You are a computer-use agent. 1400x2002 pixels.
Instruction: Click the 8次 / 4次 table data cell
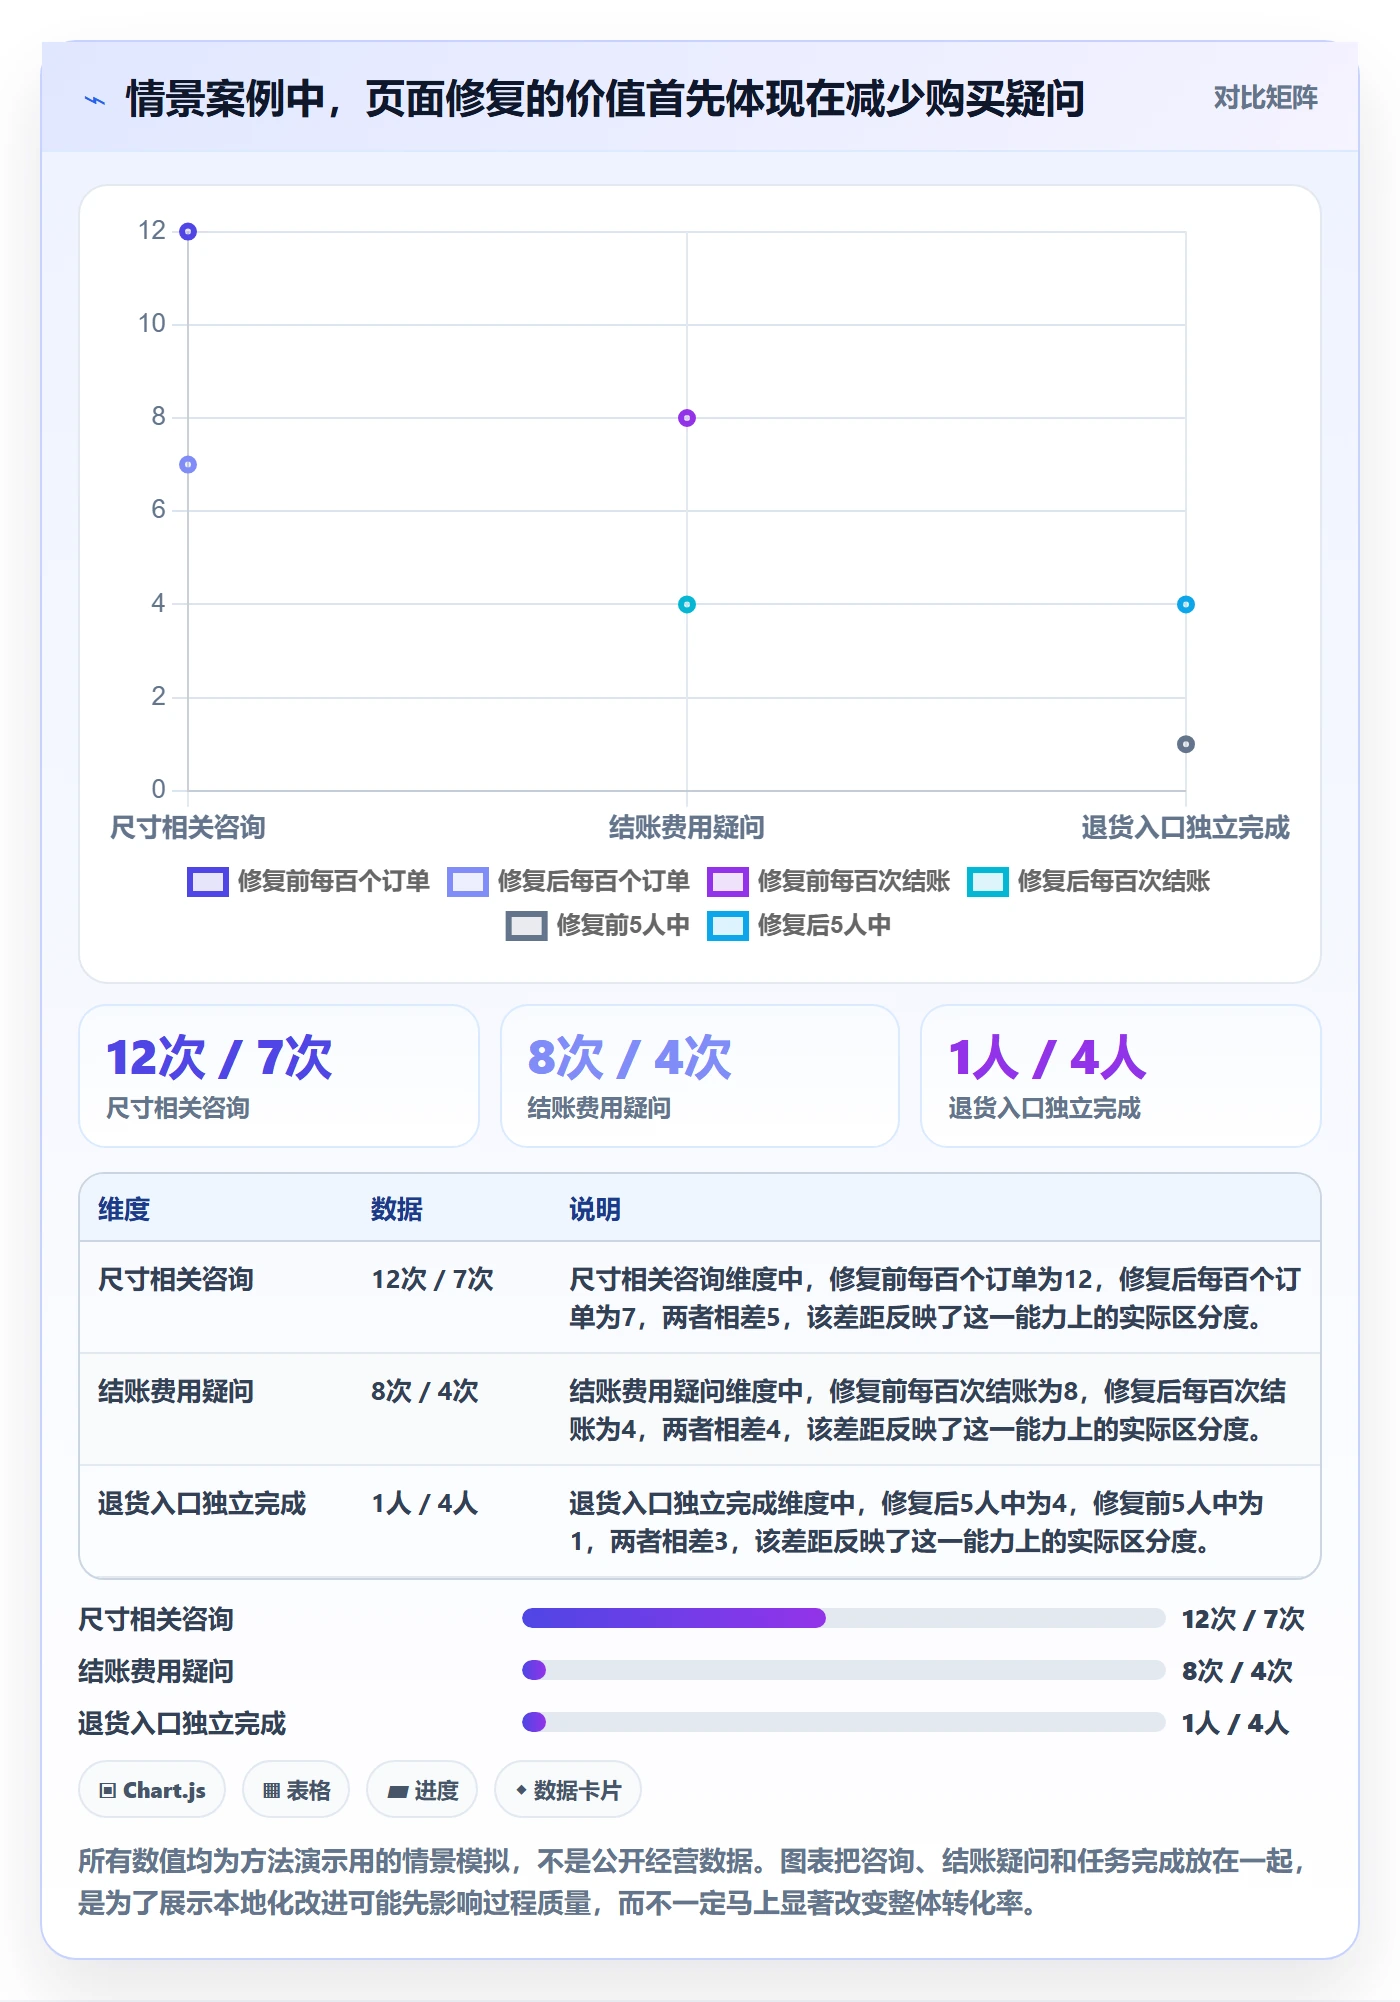(x=425, y=1392)
